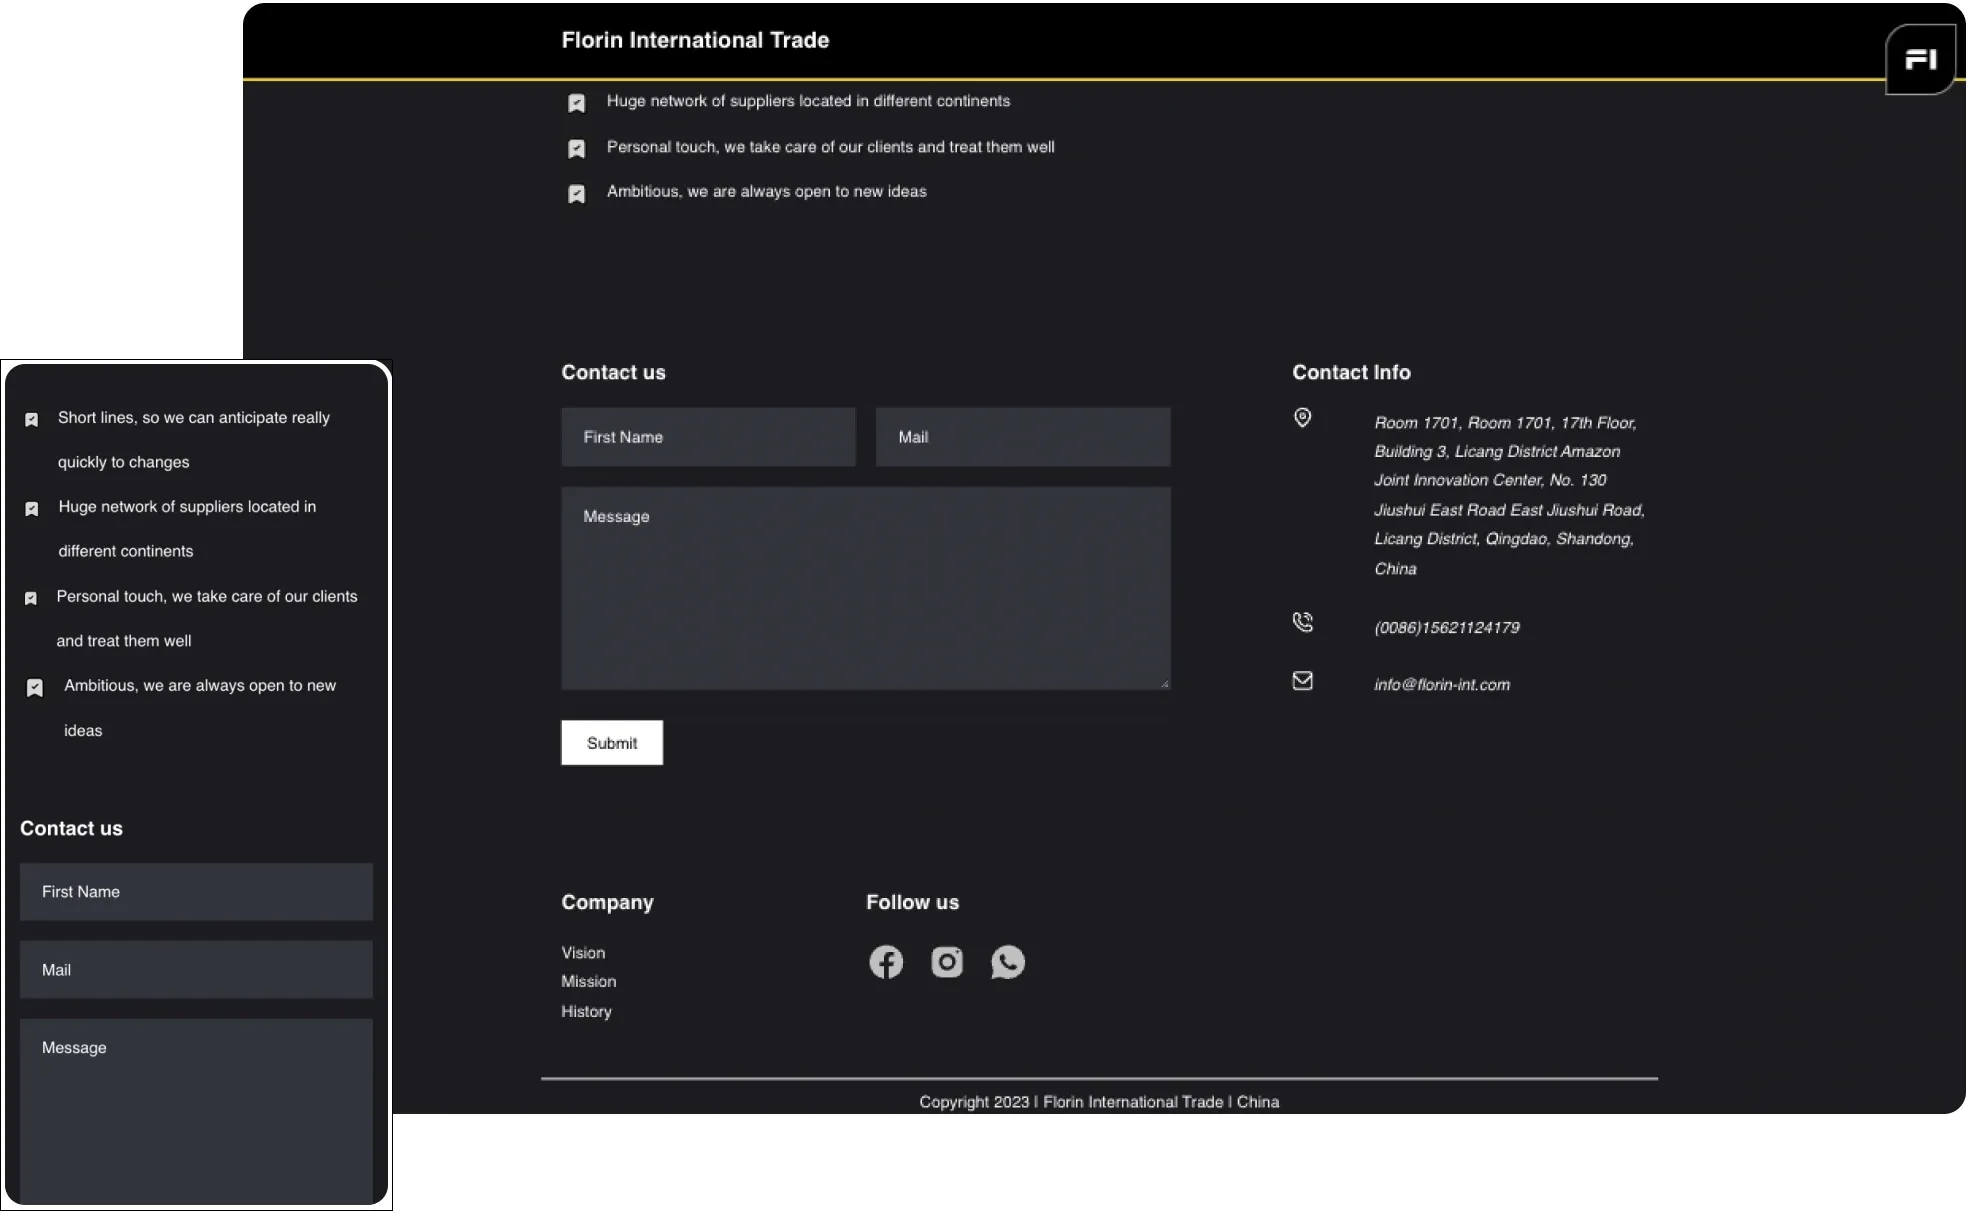Click 'Personal touch' line in desktop view
This screenshot has height=1211, width=1969.
click(830, 147)
